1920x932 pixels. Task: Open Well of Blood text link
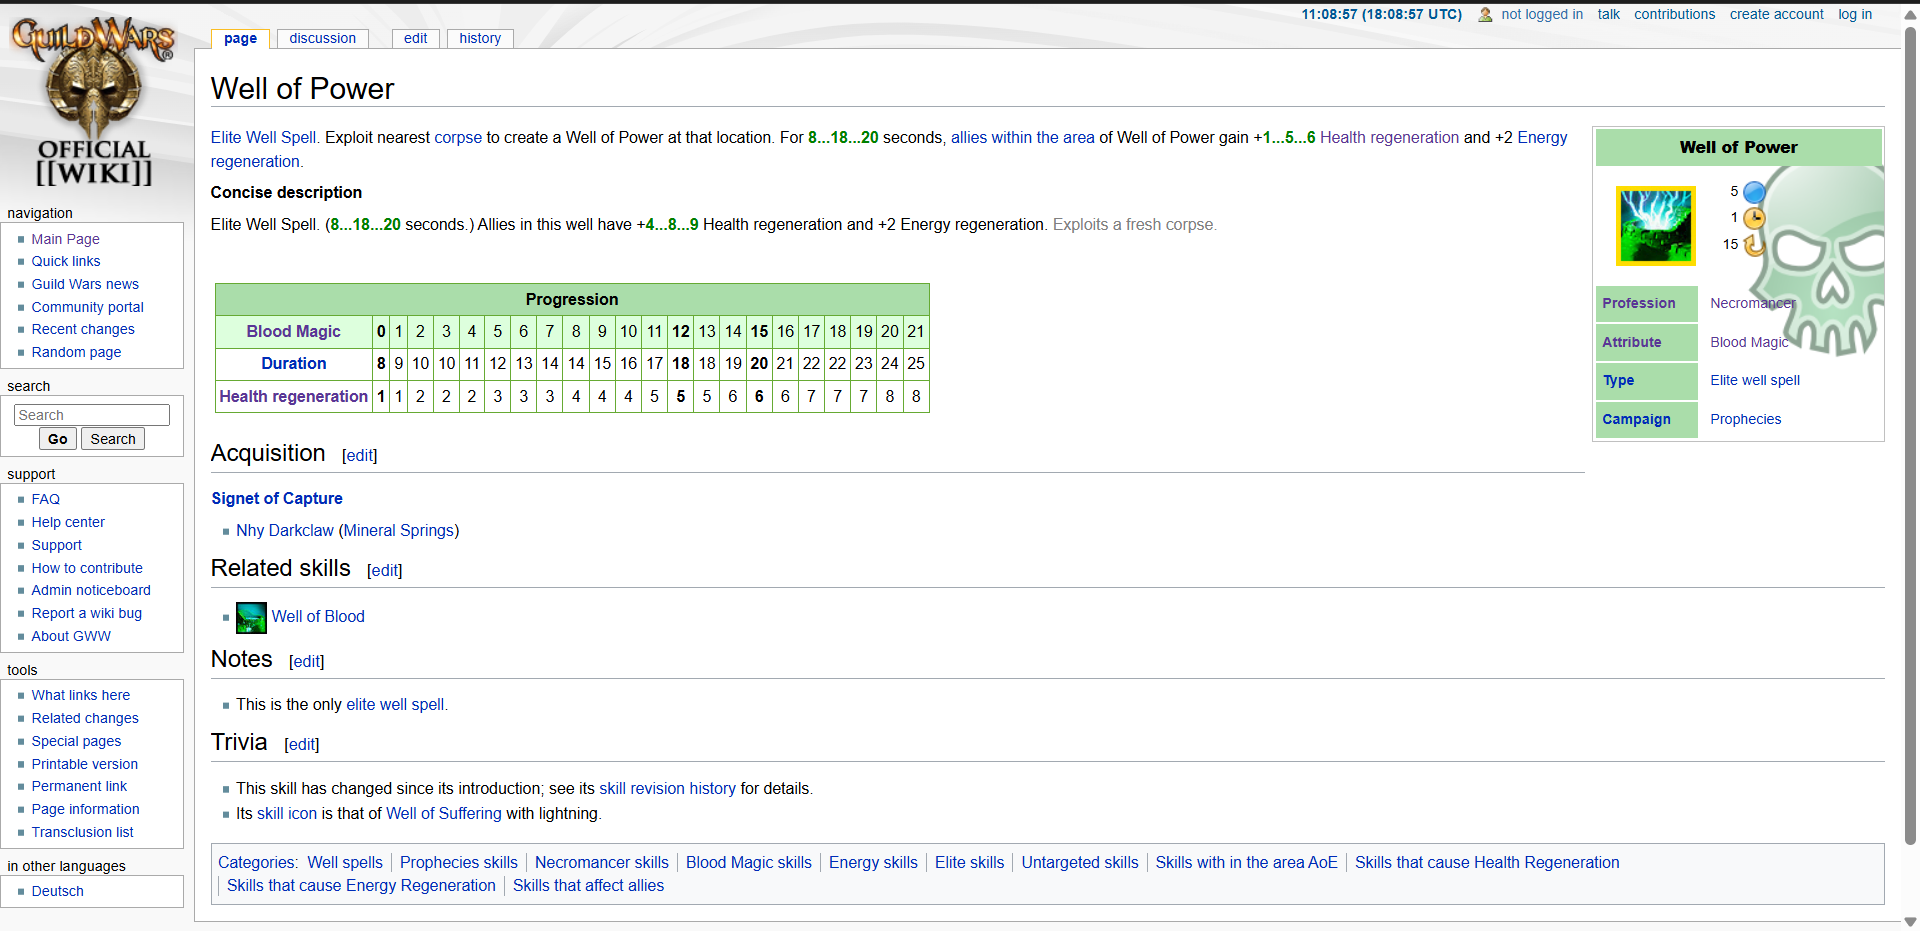pyautogui.click(x=318, y=616)
